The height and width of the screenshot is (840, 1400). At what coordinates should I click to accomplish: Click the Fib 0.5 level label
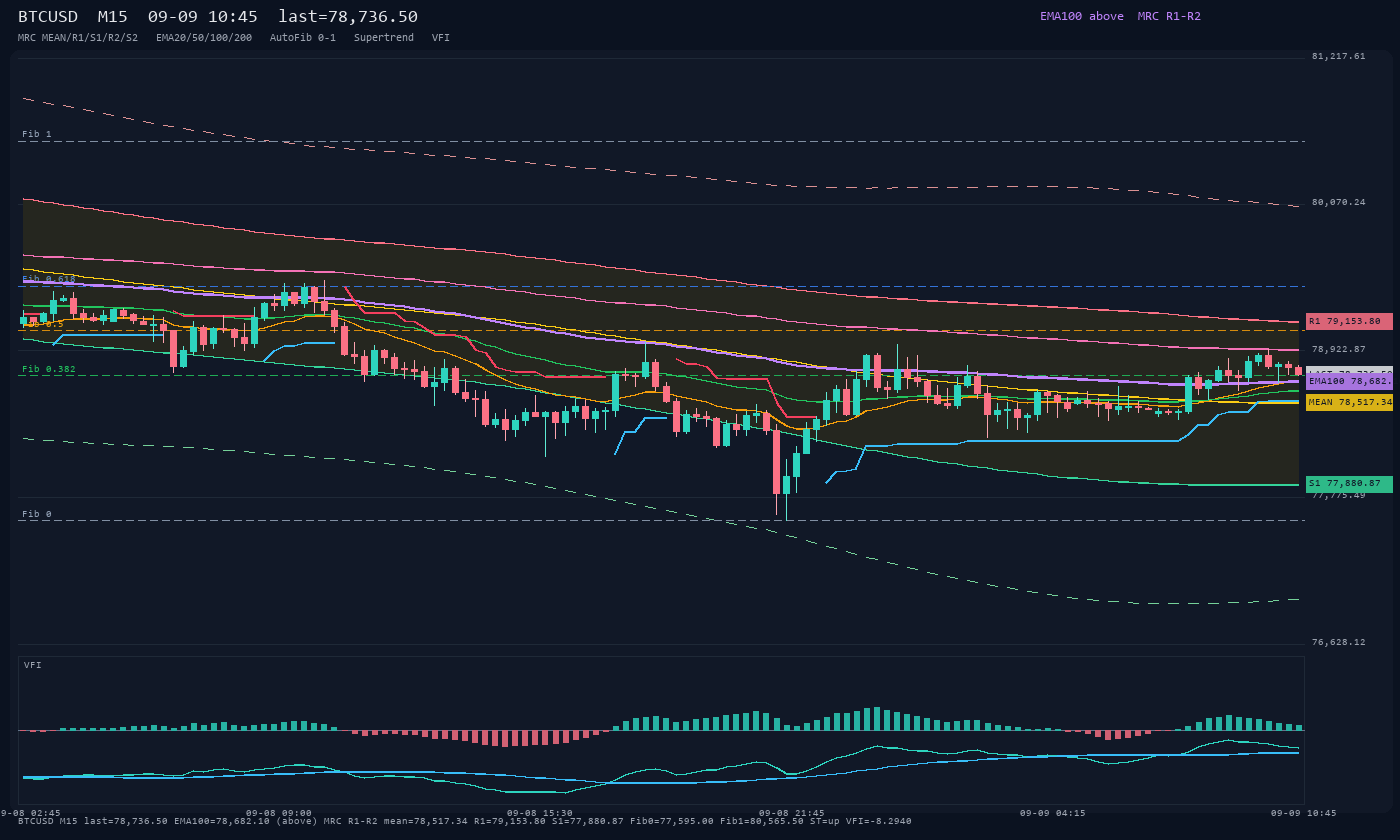43,324
